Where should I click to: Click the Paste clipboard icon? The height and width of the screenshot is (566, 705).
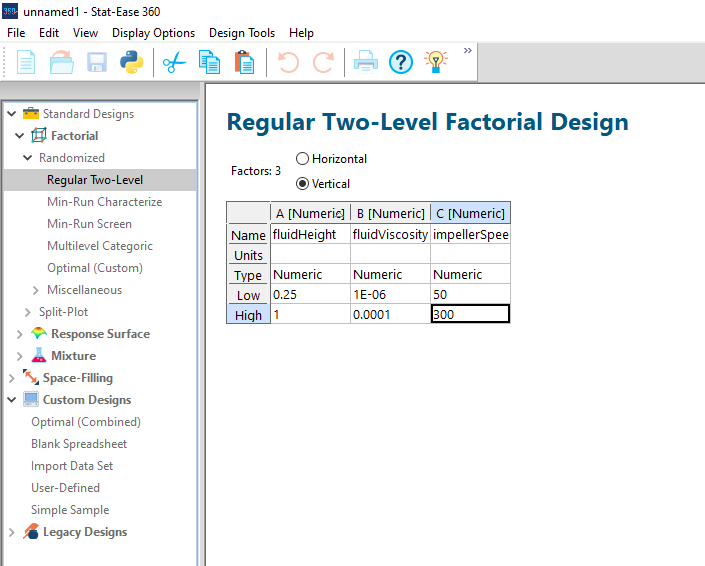[245, 62]
